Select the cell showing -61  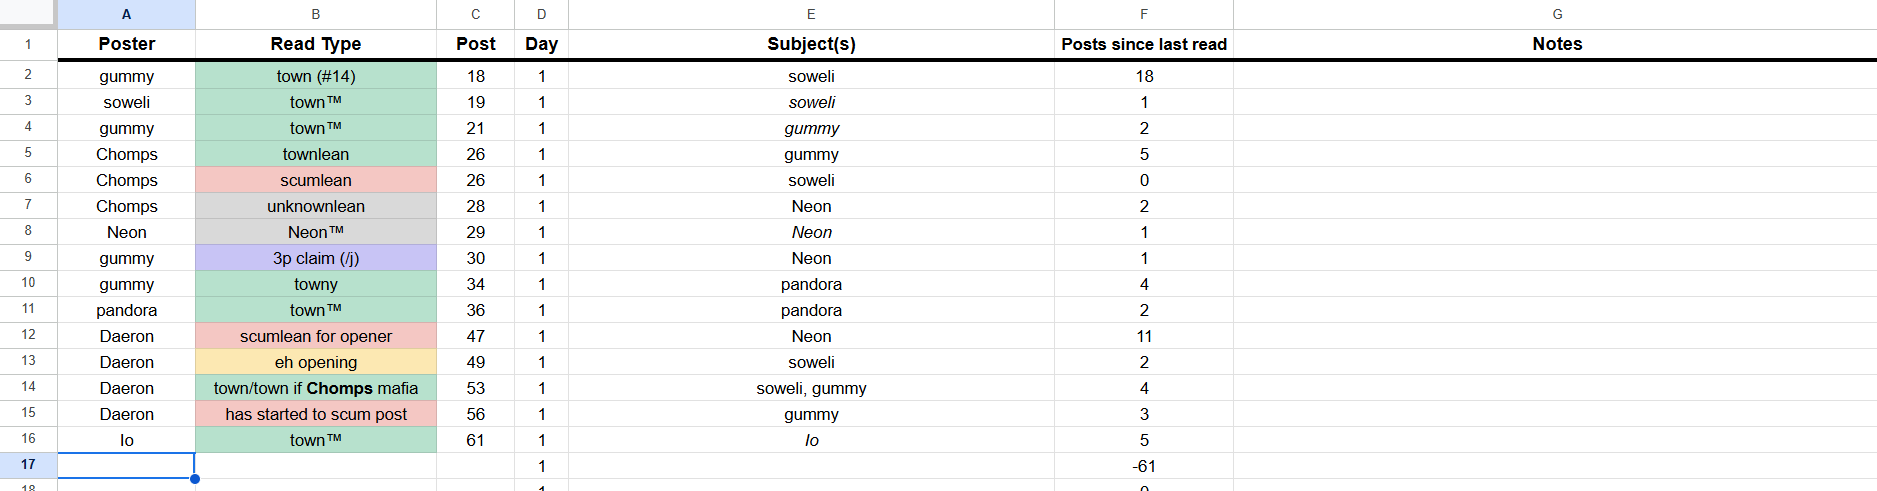(1144, 466)
